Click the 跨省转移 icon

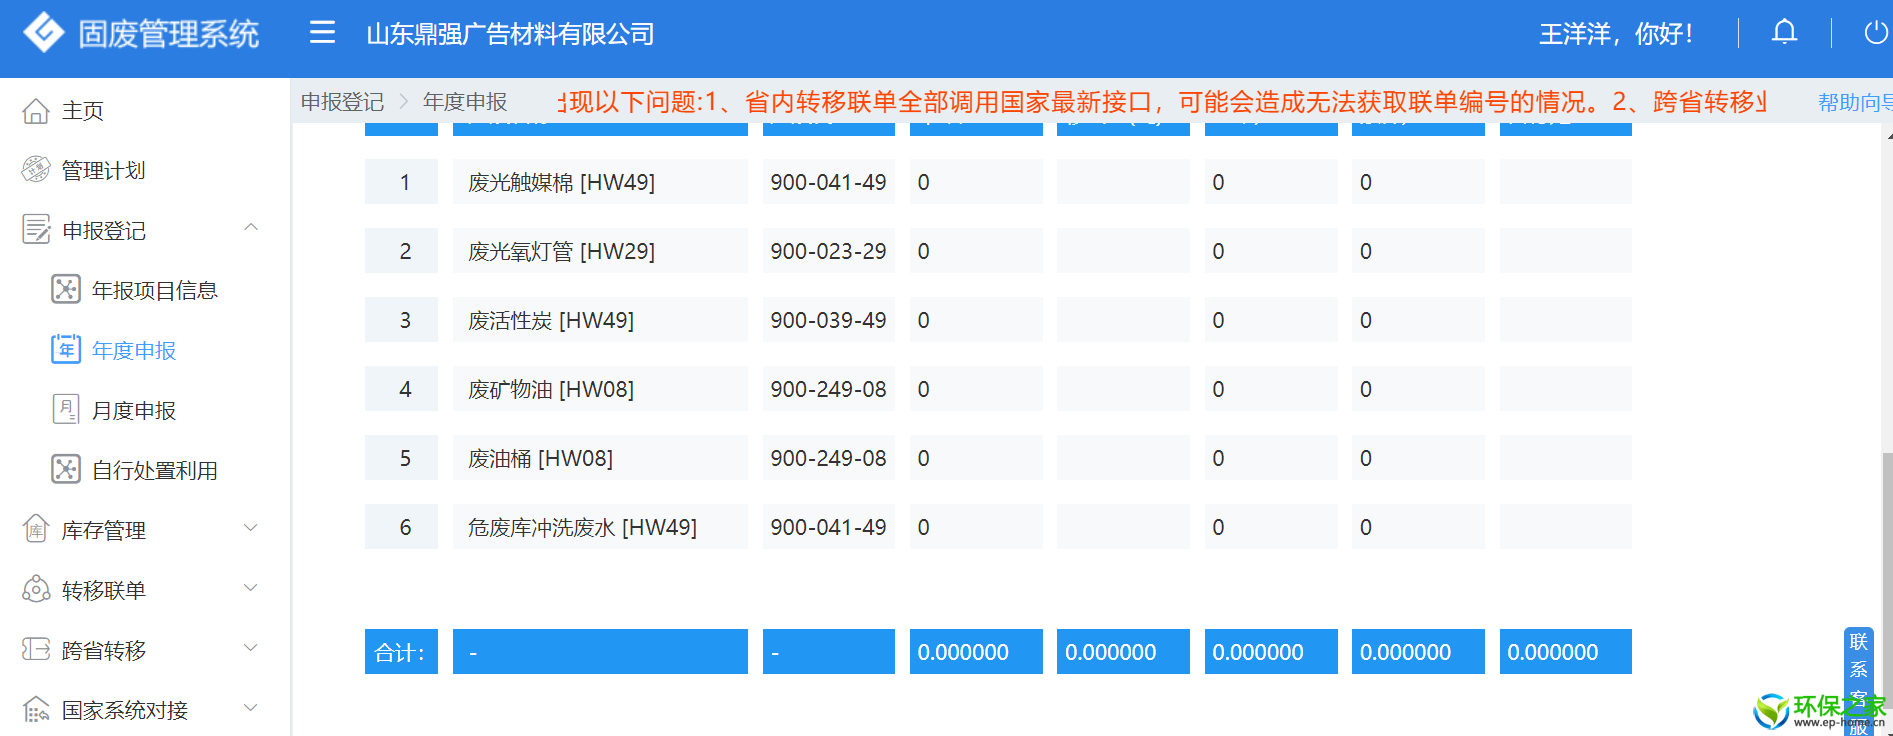point(36,649)
